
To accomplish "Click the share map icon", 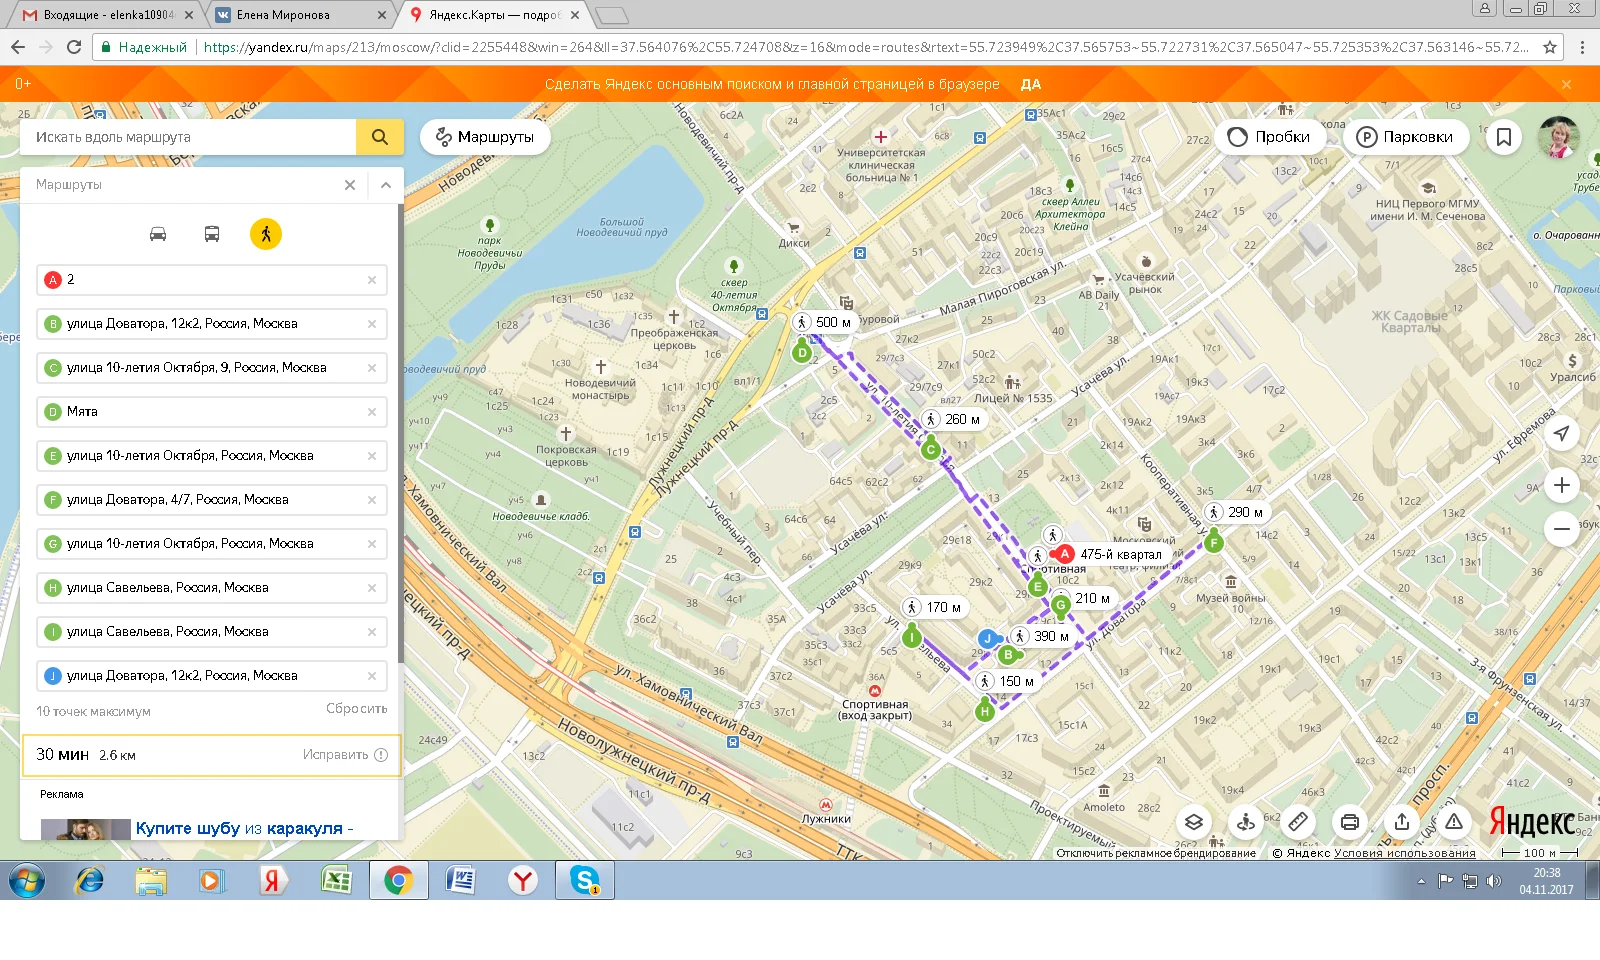I will click(1402, 822).
